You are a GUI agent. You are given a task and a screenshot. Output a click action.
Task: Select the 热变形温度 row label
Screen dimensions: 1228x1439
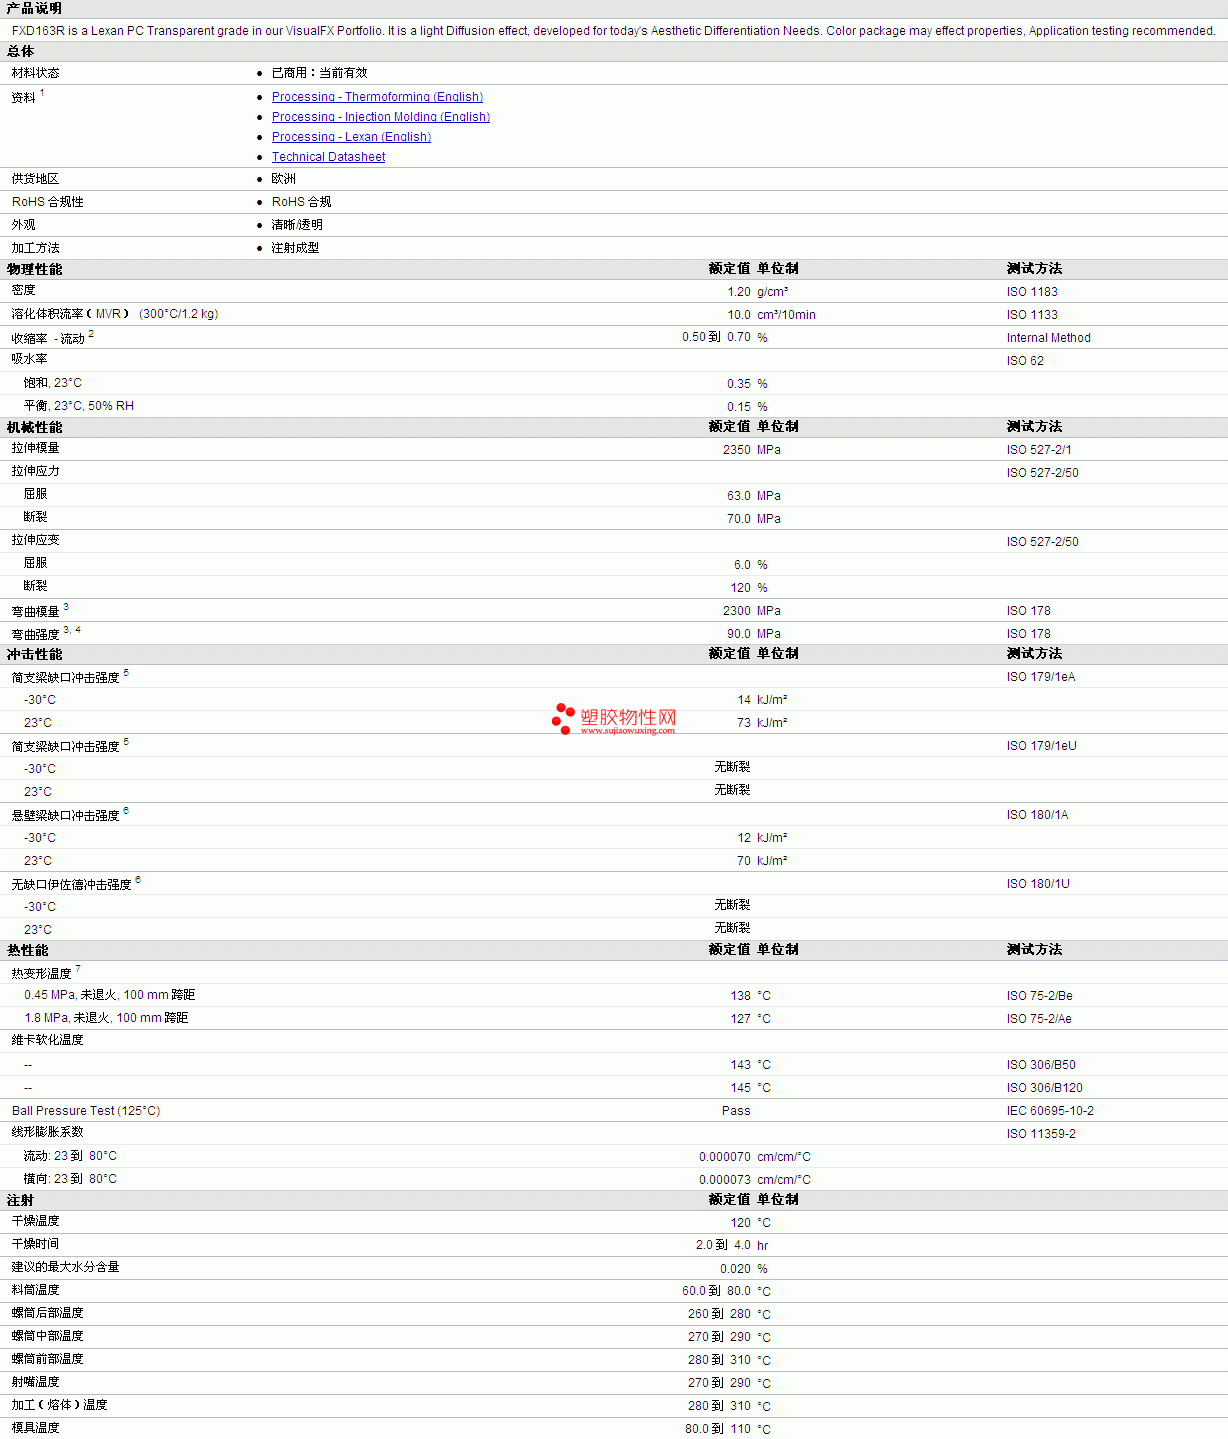41,973
